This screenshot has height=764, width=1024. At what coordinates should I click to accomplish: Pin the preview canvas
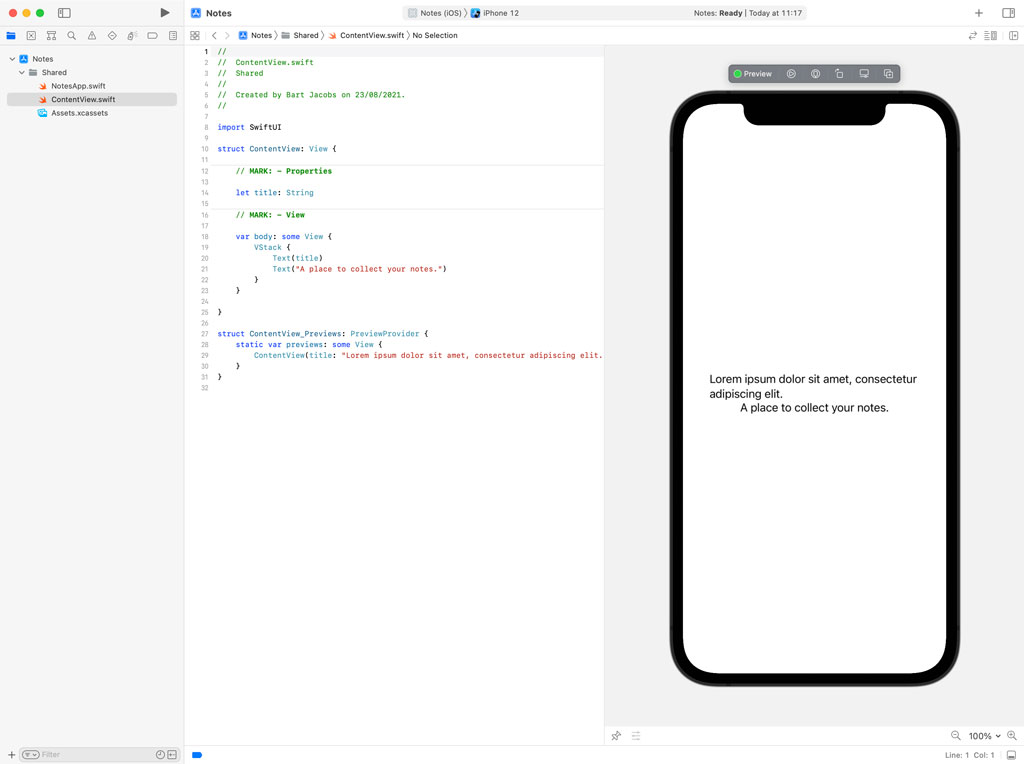(x=616, y=736)
